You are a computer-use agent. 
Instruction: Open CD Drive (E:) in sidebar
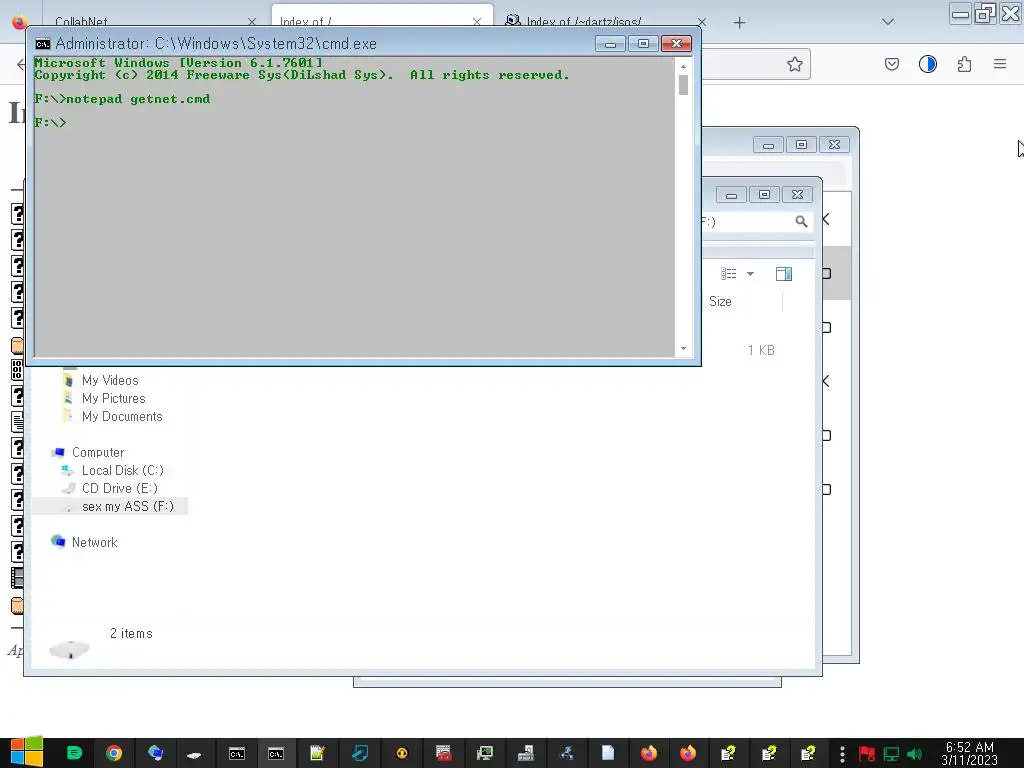pyautogui.click(x=120, y=488)
